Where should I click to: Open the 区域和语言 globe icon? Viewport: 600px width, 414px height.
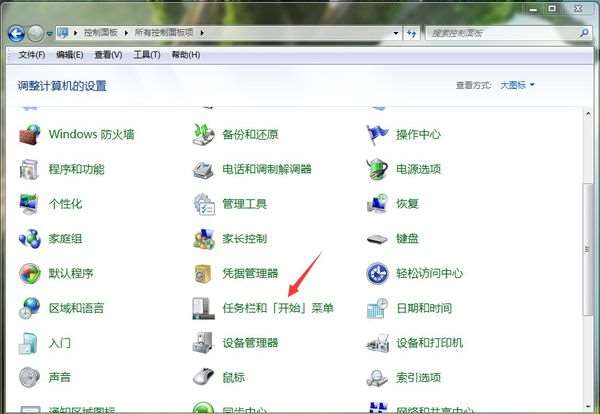tap(30, 308)
